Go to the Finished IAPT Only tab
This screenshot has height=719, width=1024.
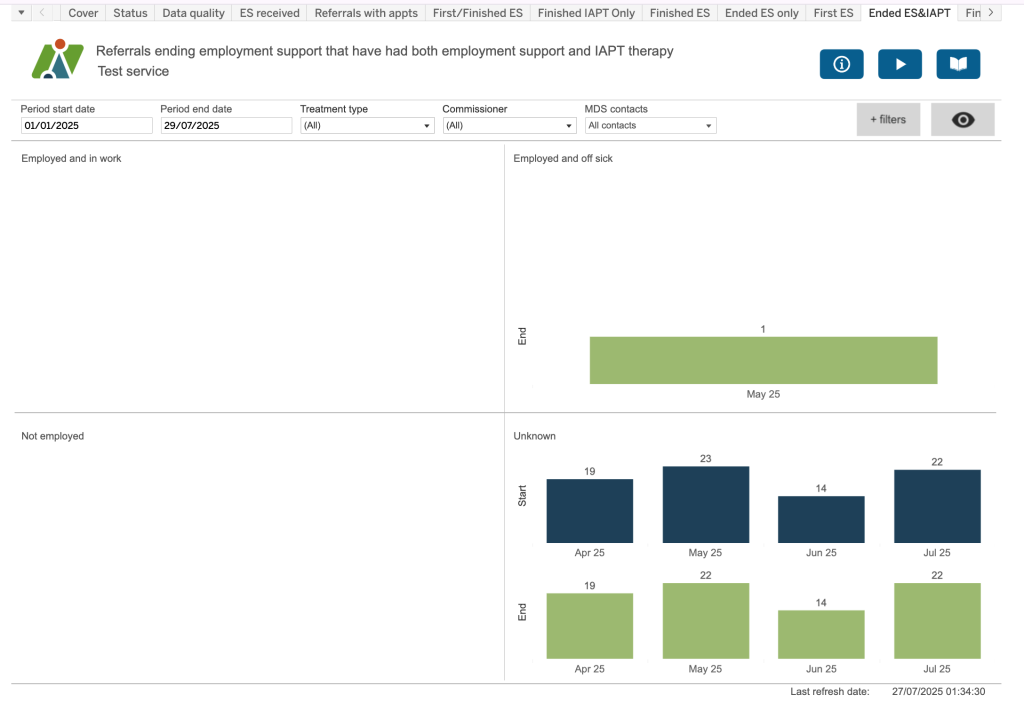586,13
